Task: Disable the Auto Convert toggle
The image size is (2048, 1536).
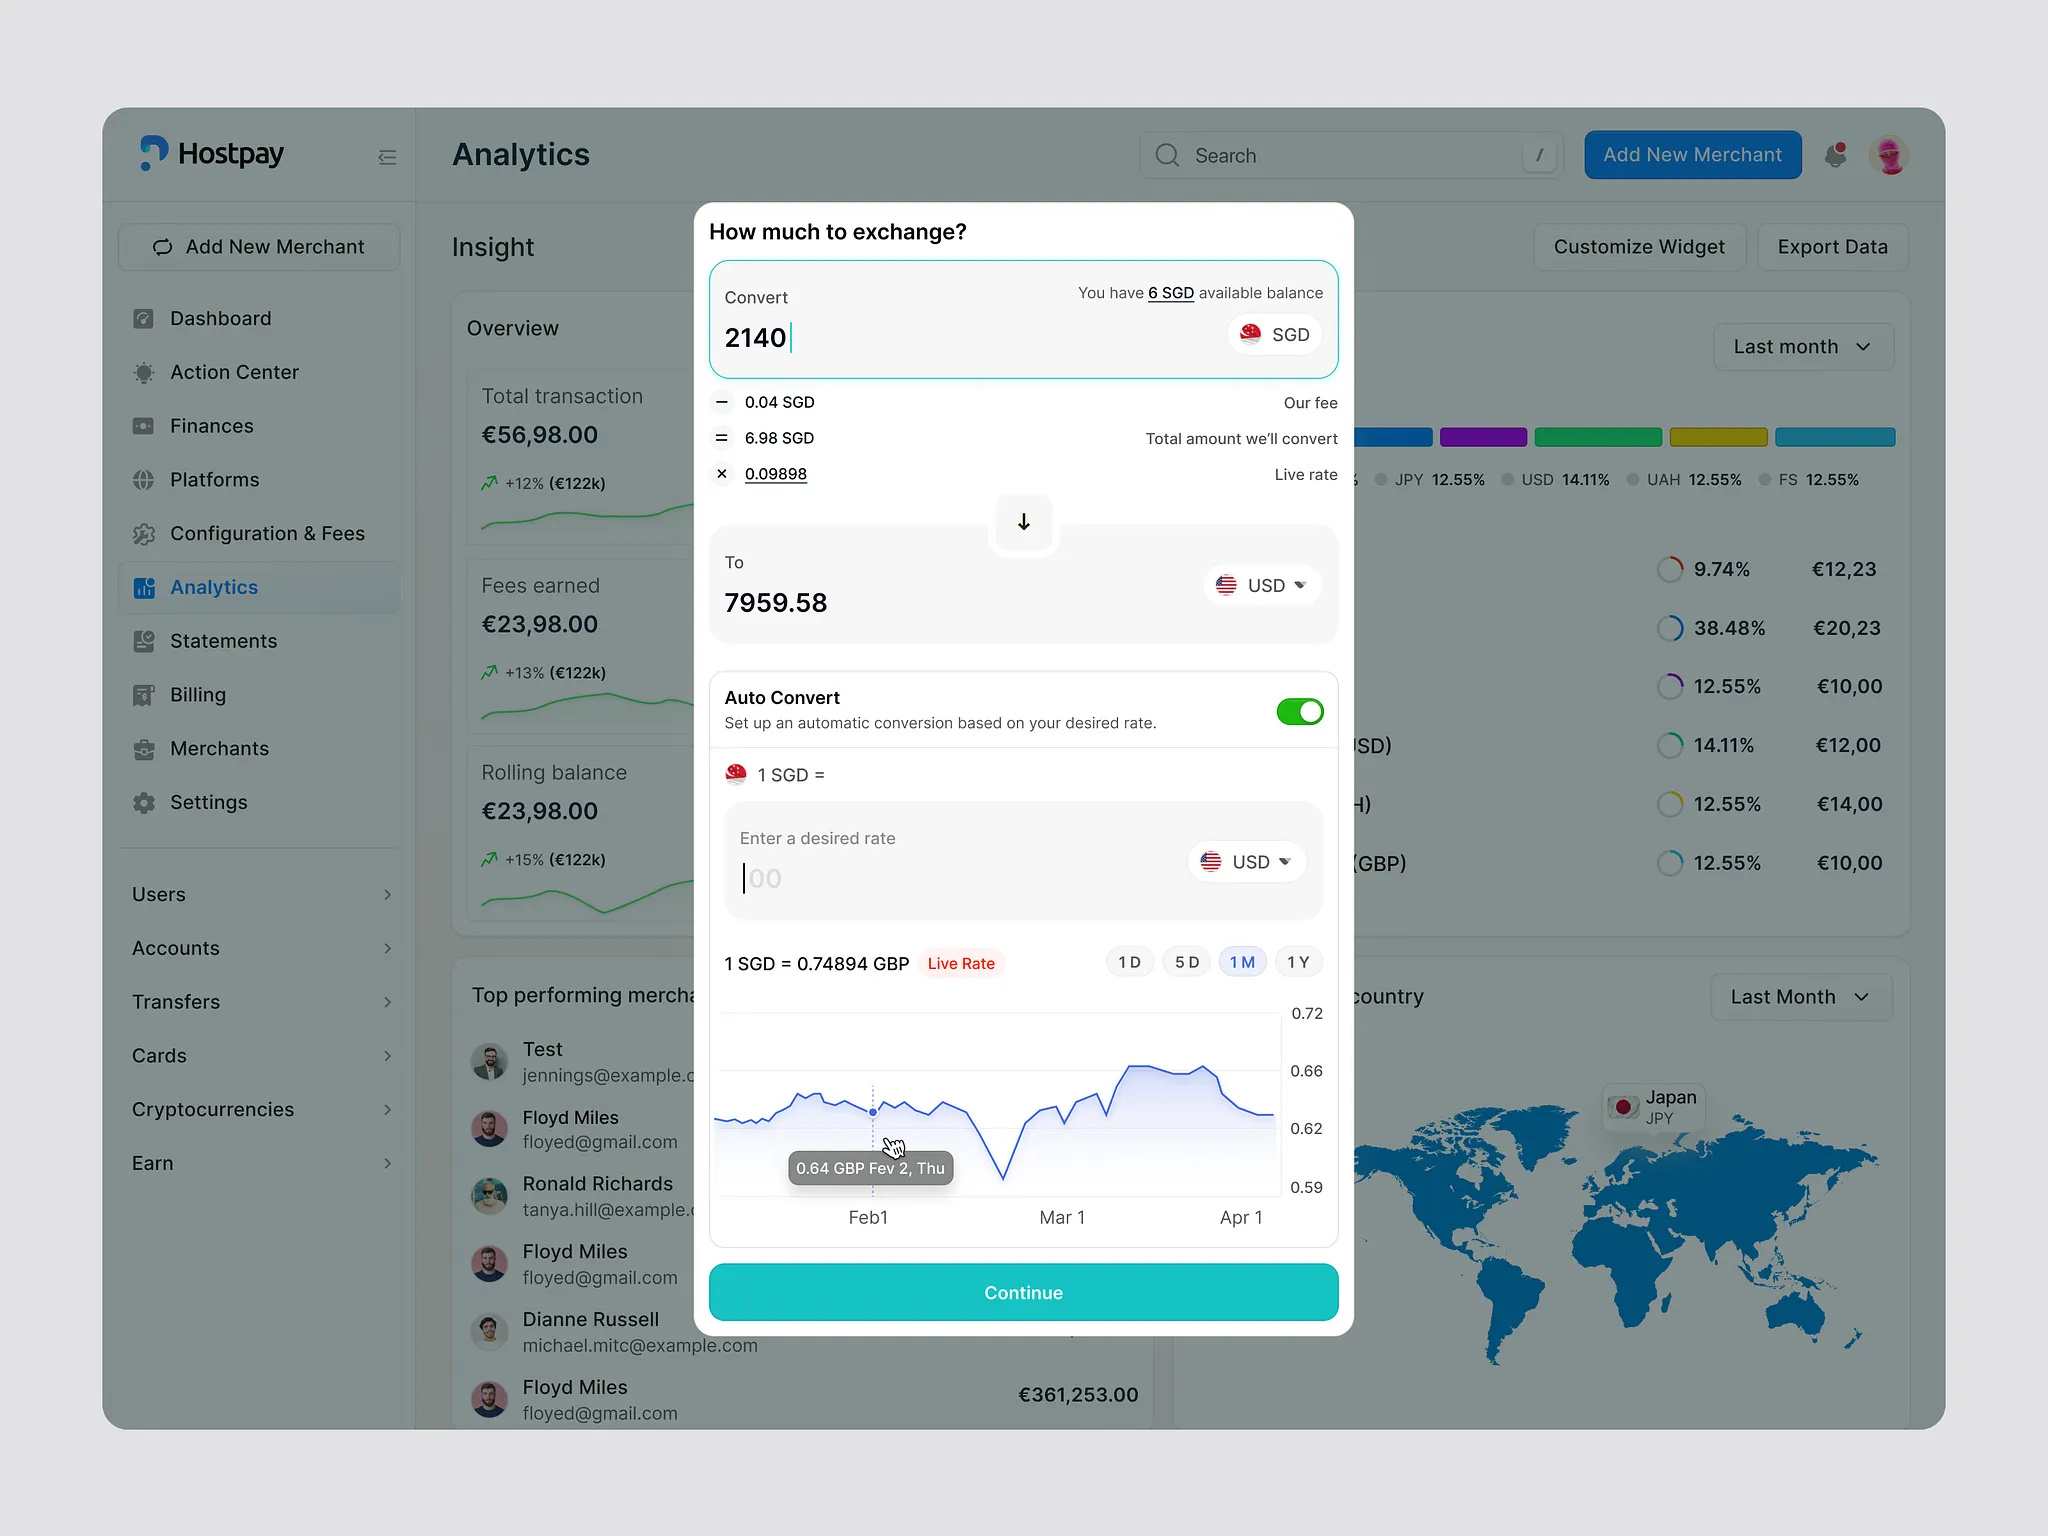Action: pyautogui.click(x=1299, y=711)
